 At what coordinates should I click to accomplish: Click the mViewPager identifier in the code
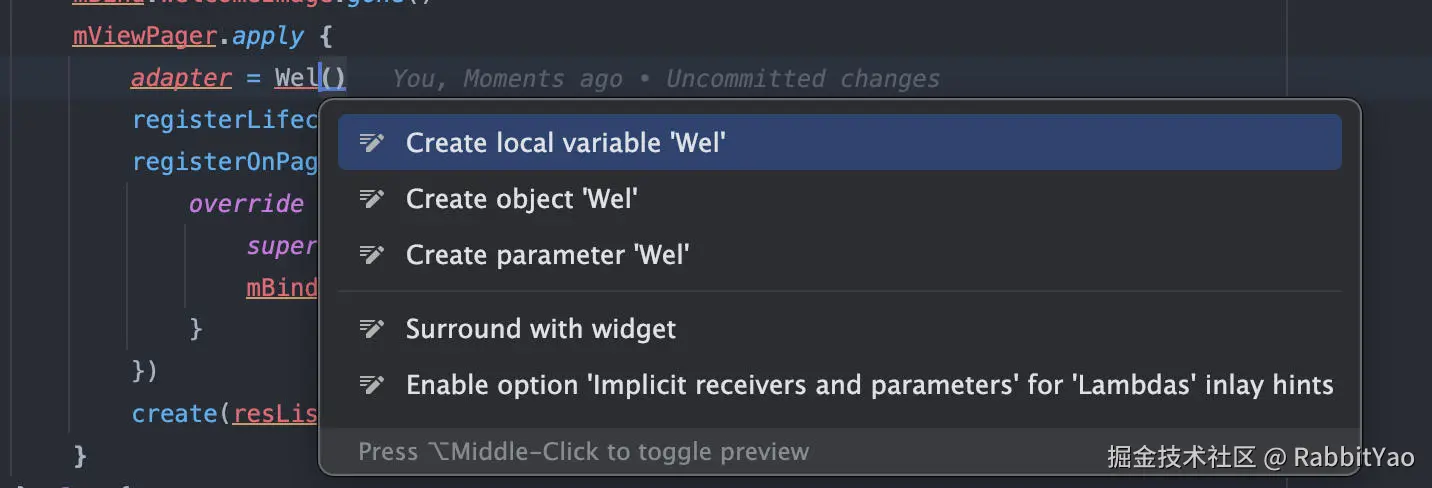pos(144,37)
